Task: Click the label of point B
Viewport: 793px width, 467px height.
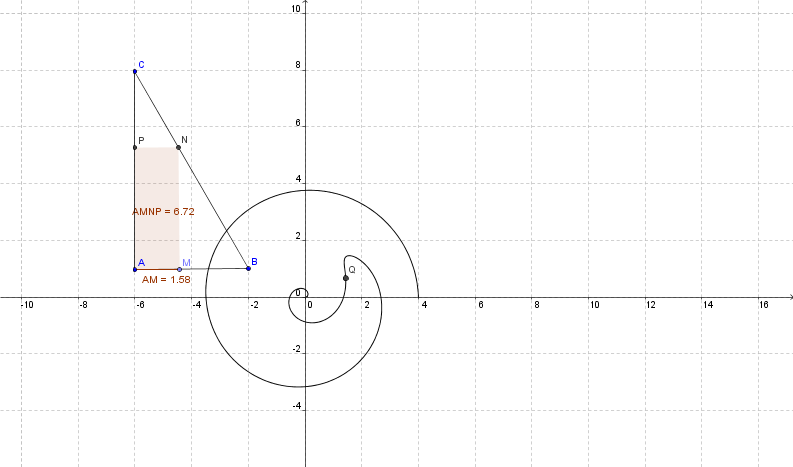Action: click(254, 262)
